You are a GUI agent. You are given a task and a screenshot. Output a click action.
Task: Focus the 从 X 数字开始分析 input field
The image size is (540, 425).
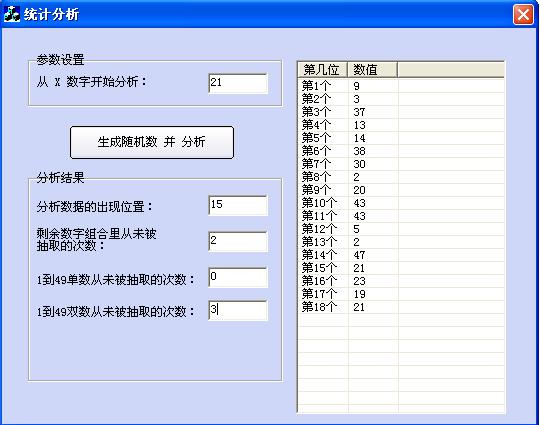(238, 83)
